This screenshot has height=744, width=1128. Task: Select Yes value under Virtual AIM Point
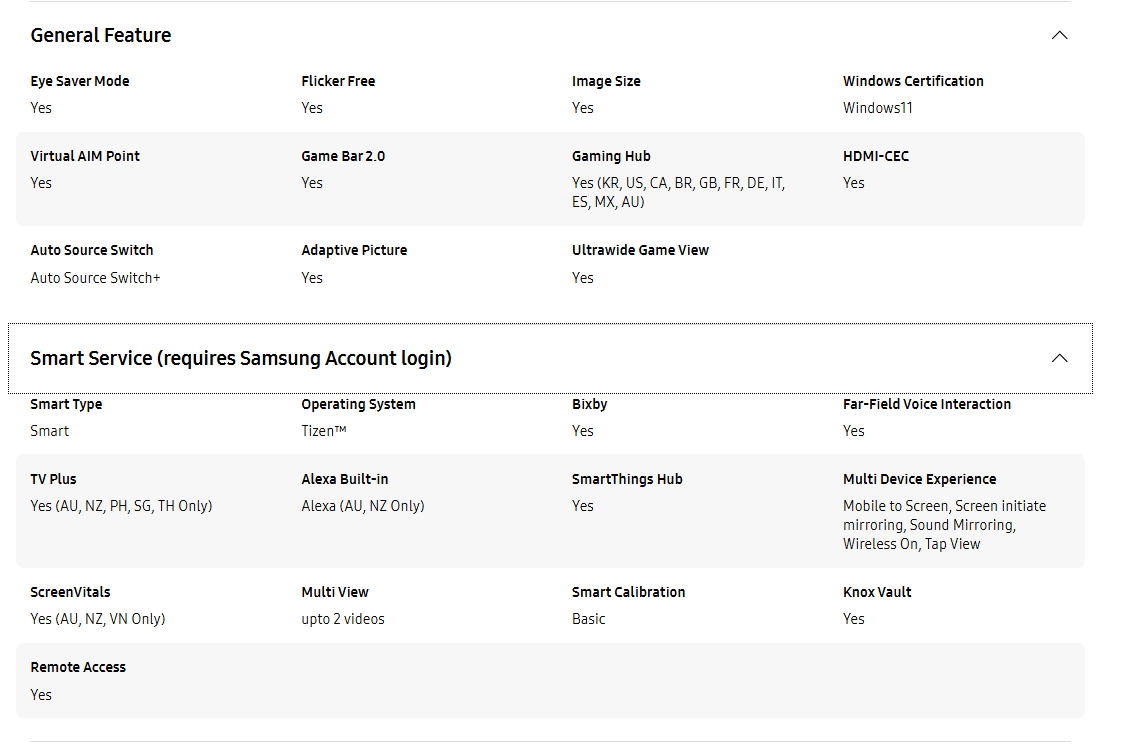41,183
